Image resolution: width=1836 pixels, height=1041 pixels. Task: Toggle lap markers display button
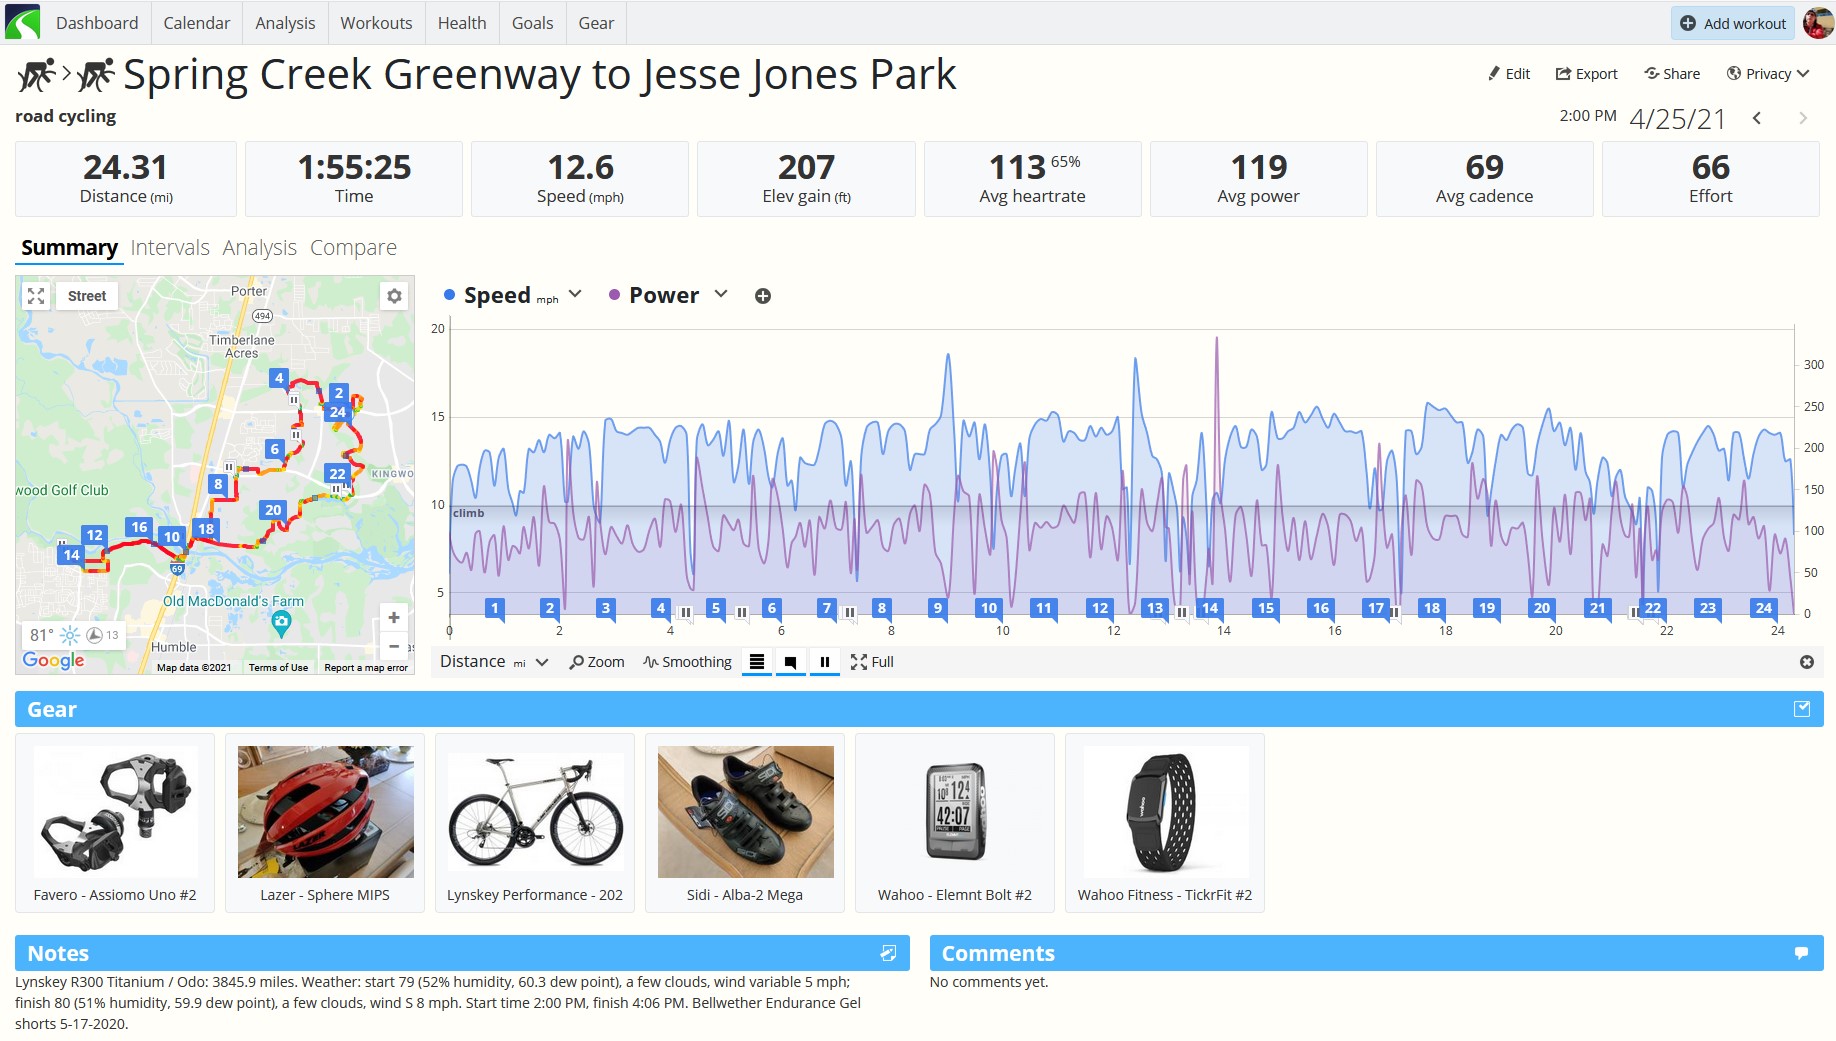coord(757,662)
